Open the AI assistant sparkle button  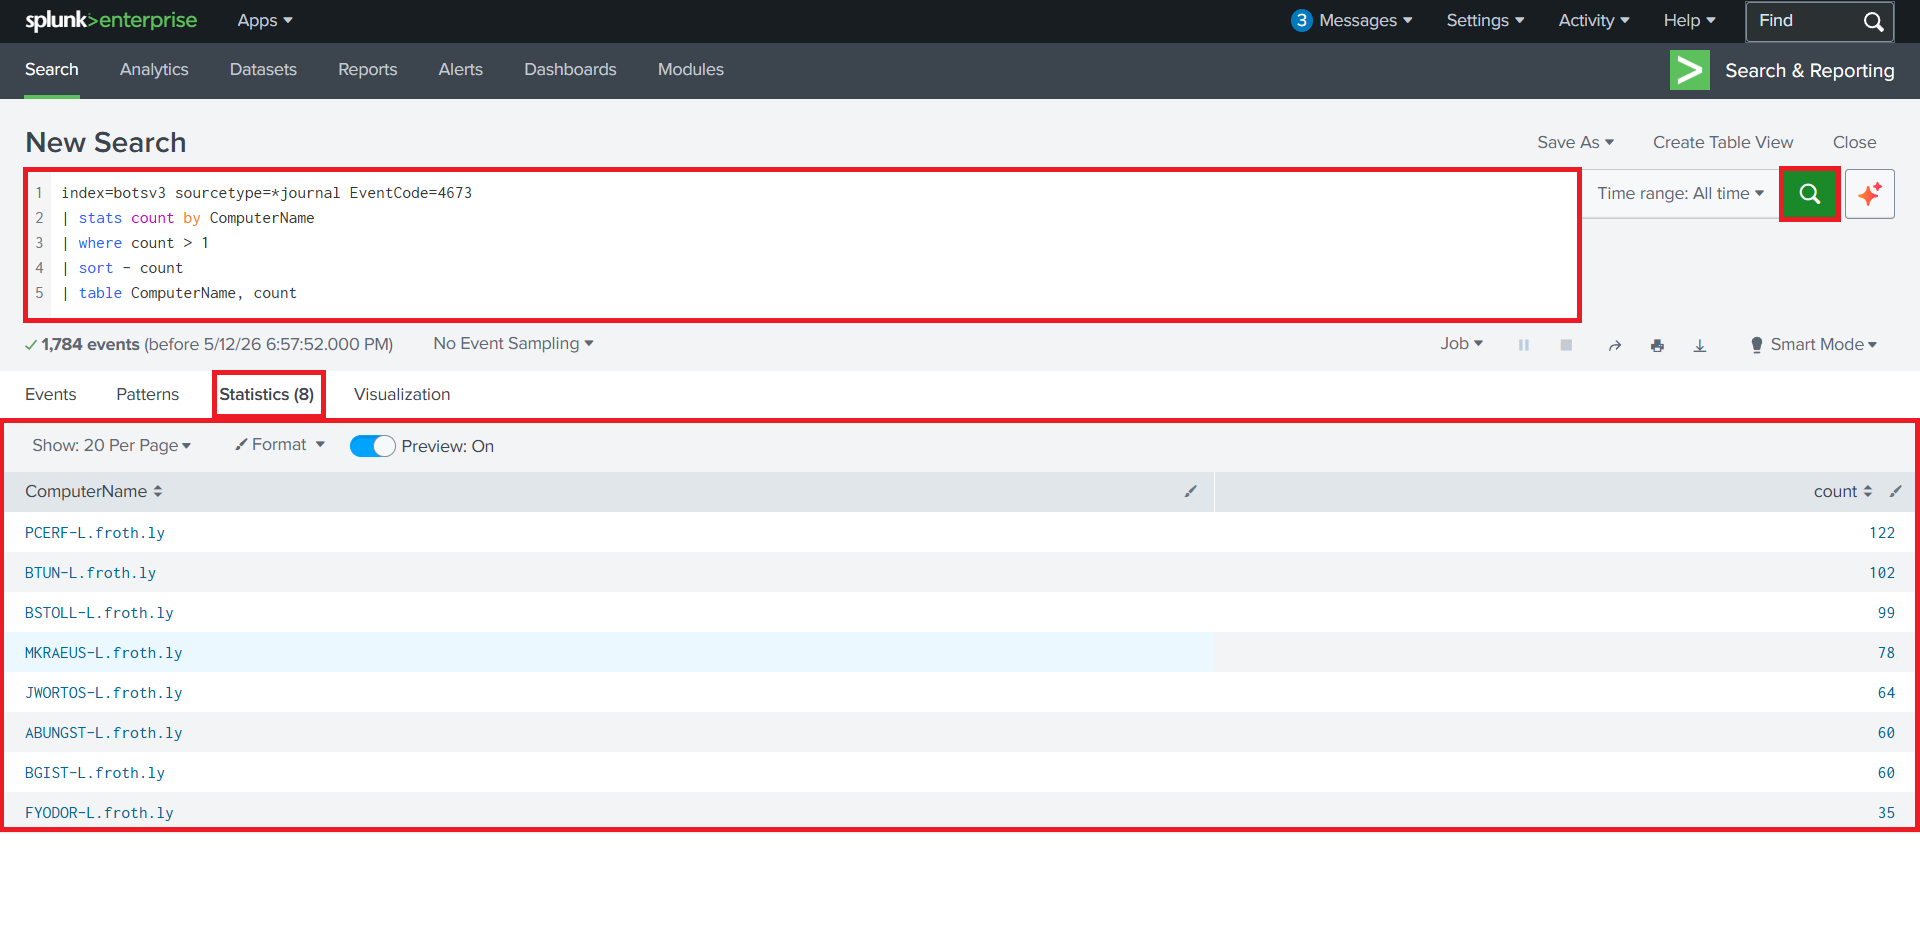click(1869, 194)
